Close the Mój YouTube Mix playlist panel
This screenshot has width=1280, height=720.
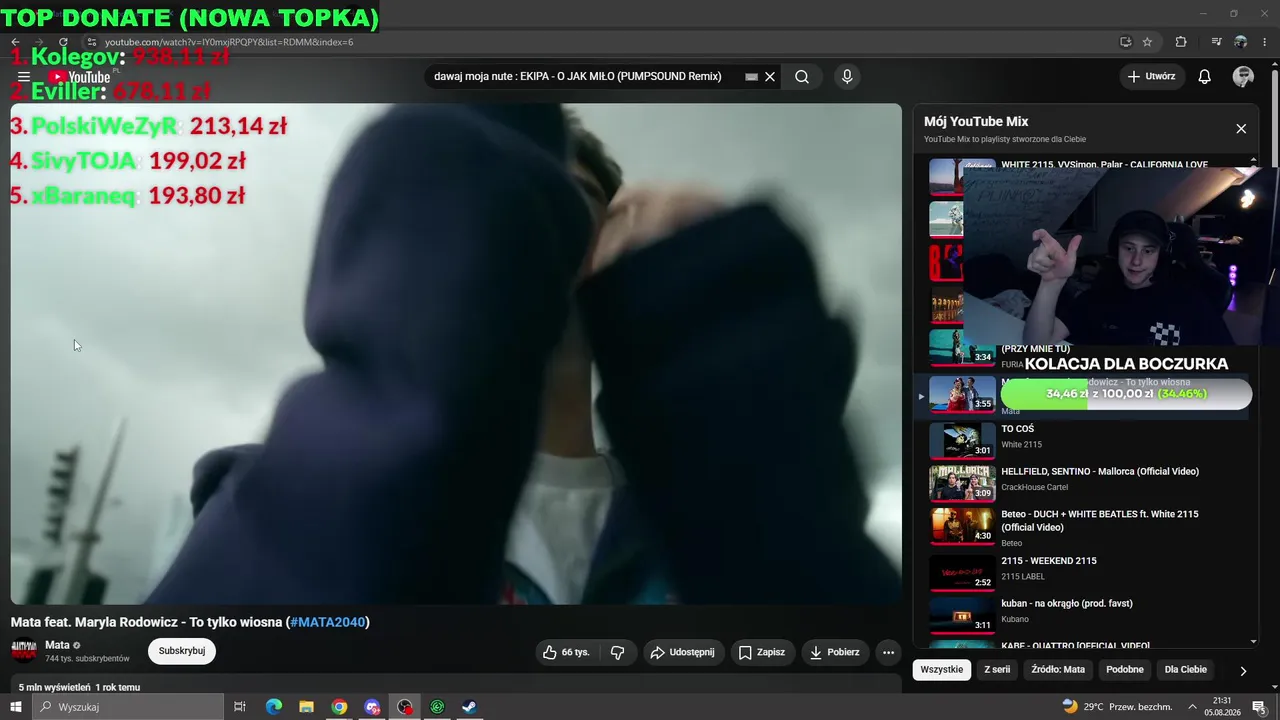pos(1241,129)
